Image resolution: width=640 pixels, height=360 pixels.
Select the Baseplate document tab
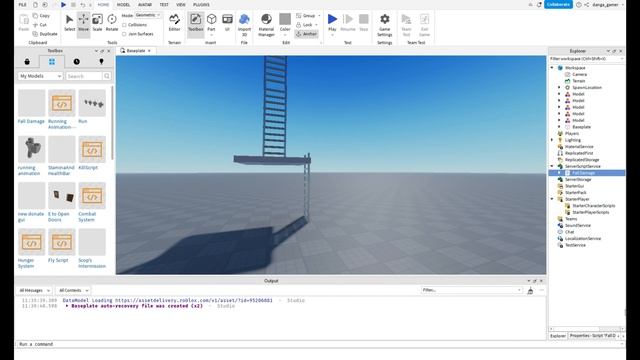[x=136, y=51]
